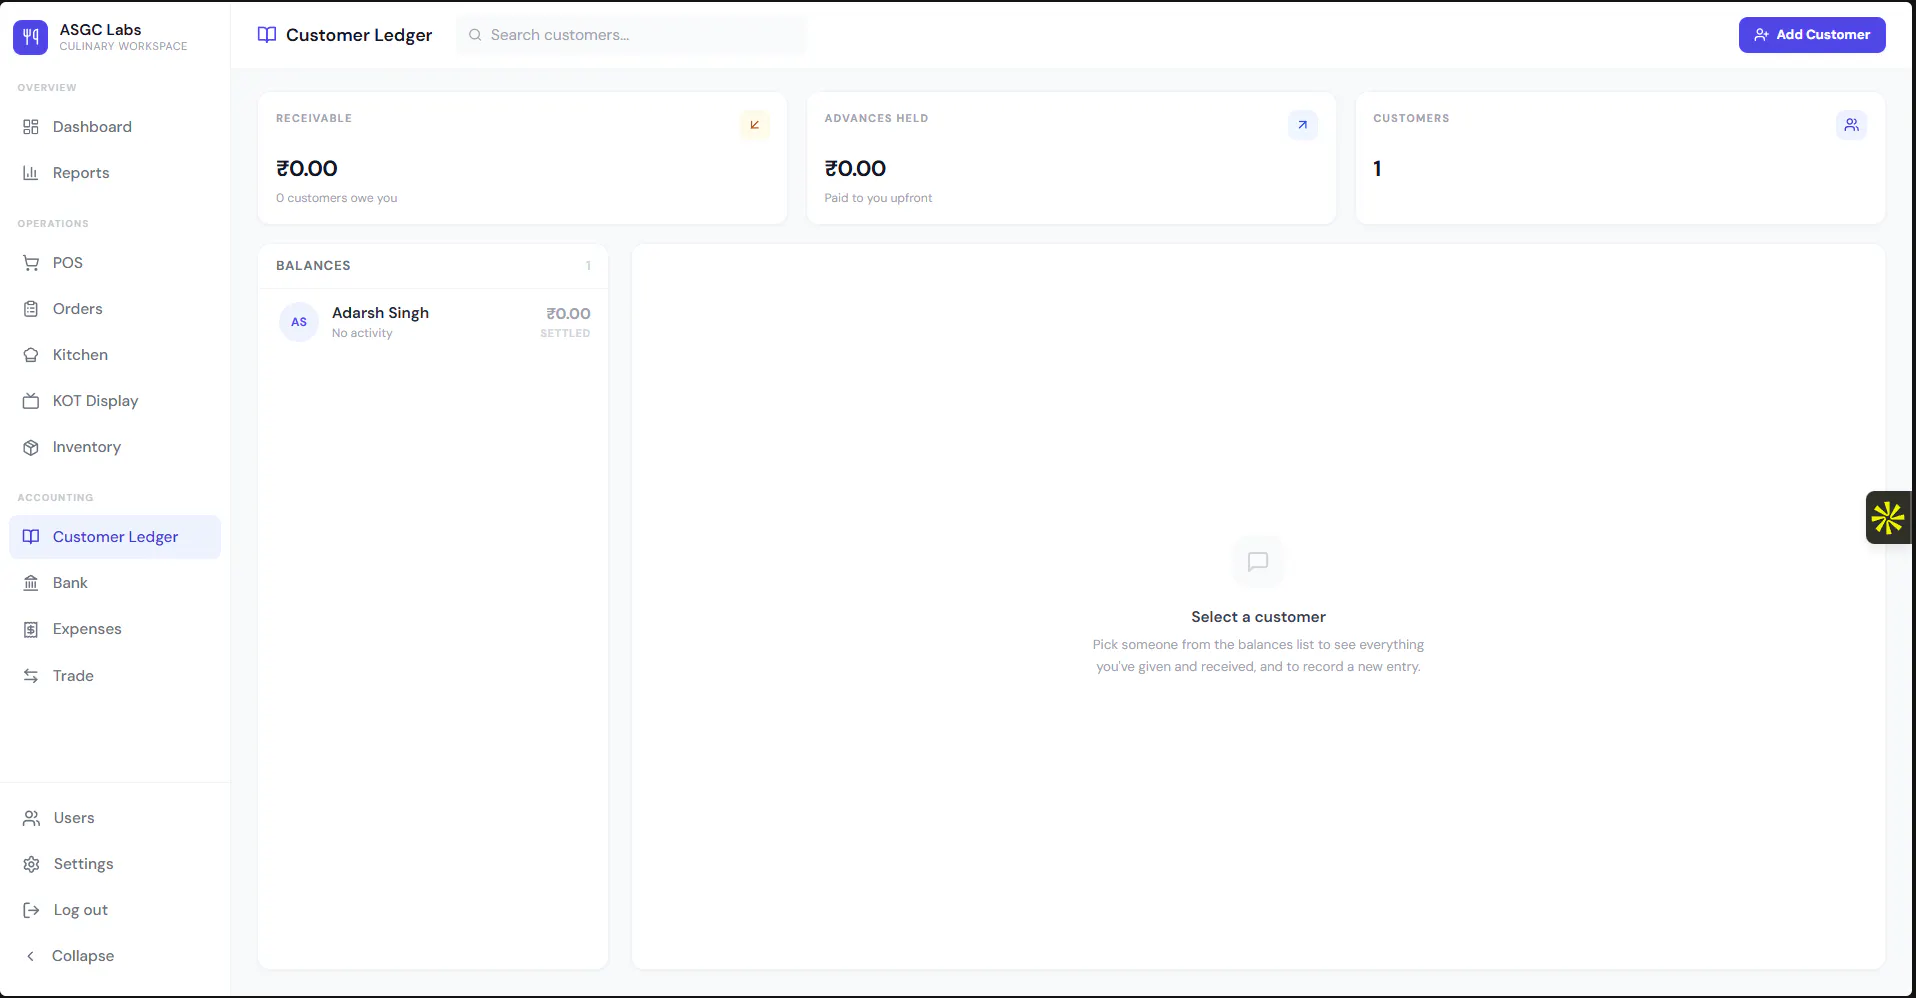Click the Trade arrows icon
Viewport: 1916px width, 998px height.
31,676
